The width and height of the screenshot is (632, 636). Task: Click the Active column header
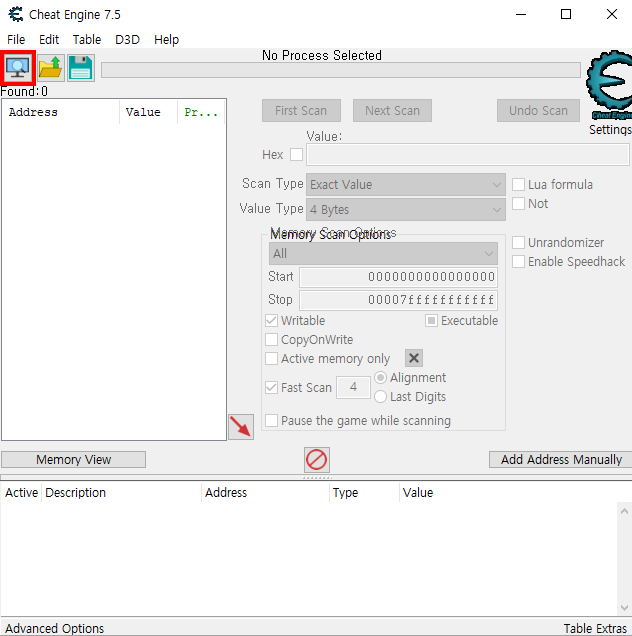click(x=21, y=492)
